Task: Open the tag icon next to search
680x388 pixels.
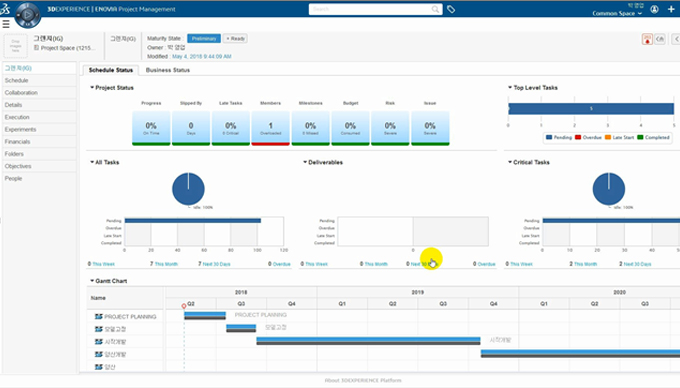Action: point(451,9)
